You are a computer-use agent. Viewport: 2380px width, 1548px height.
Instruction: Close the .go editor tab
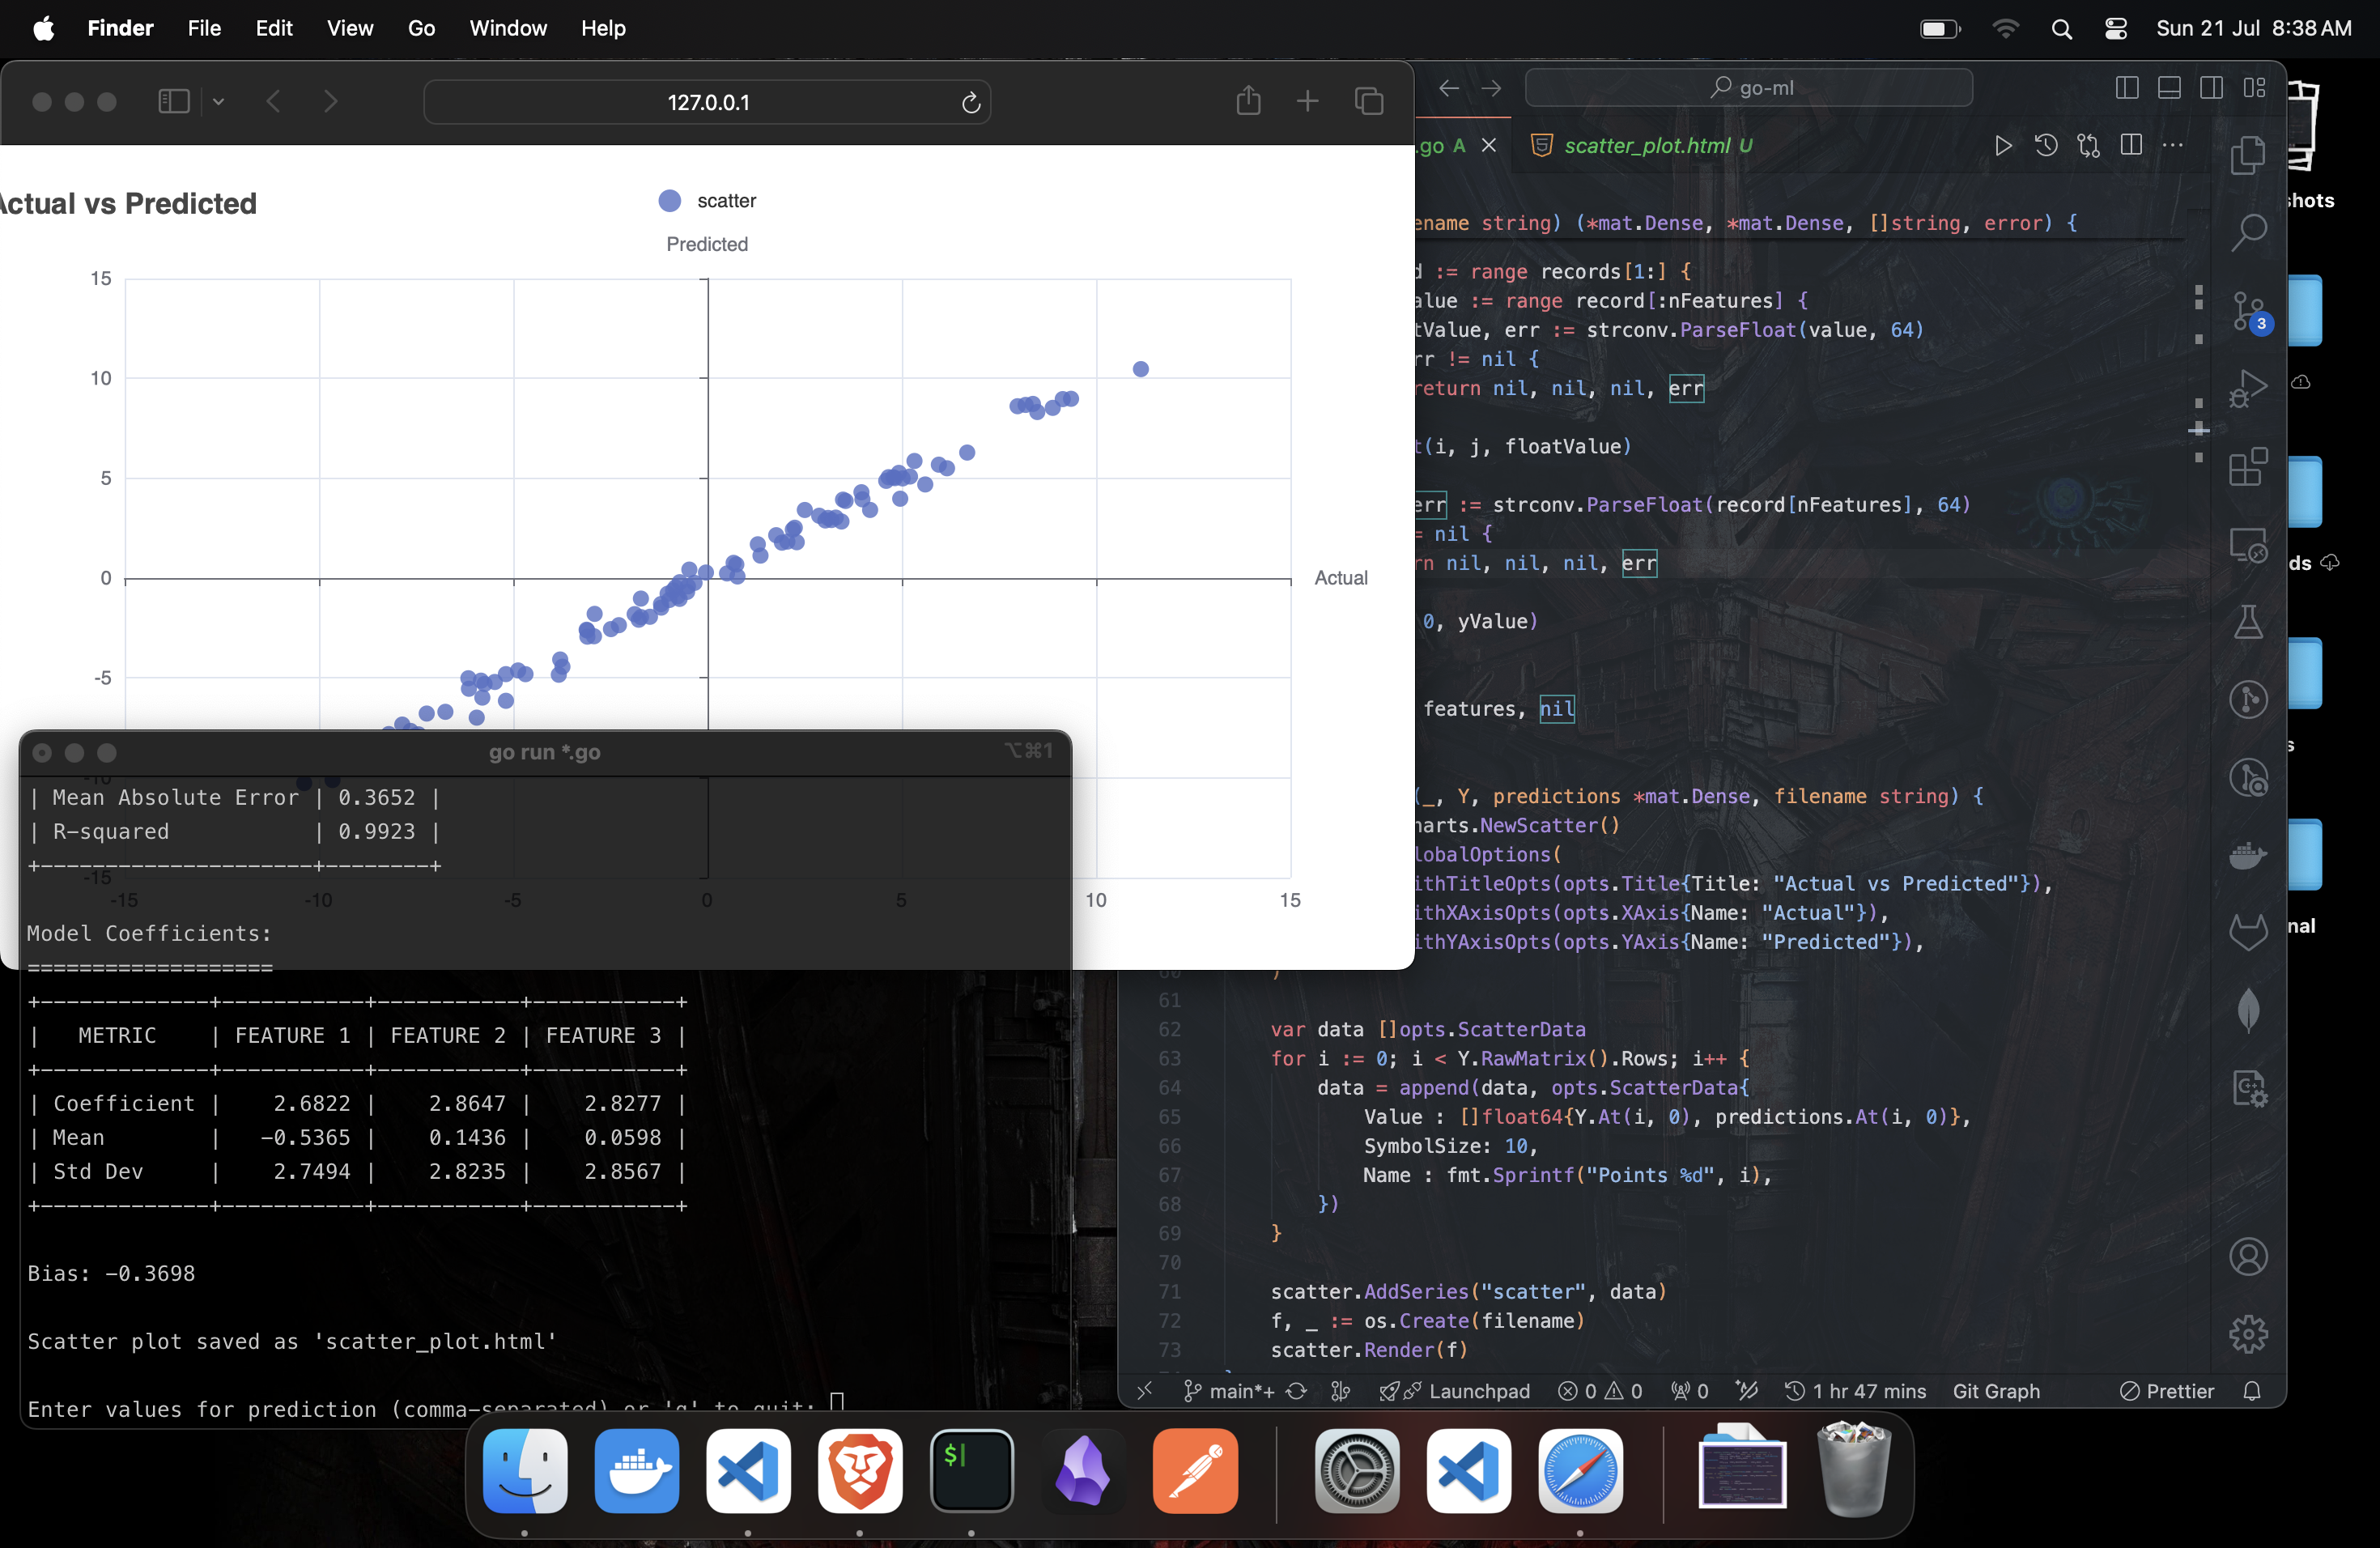click(1489, 146)
